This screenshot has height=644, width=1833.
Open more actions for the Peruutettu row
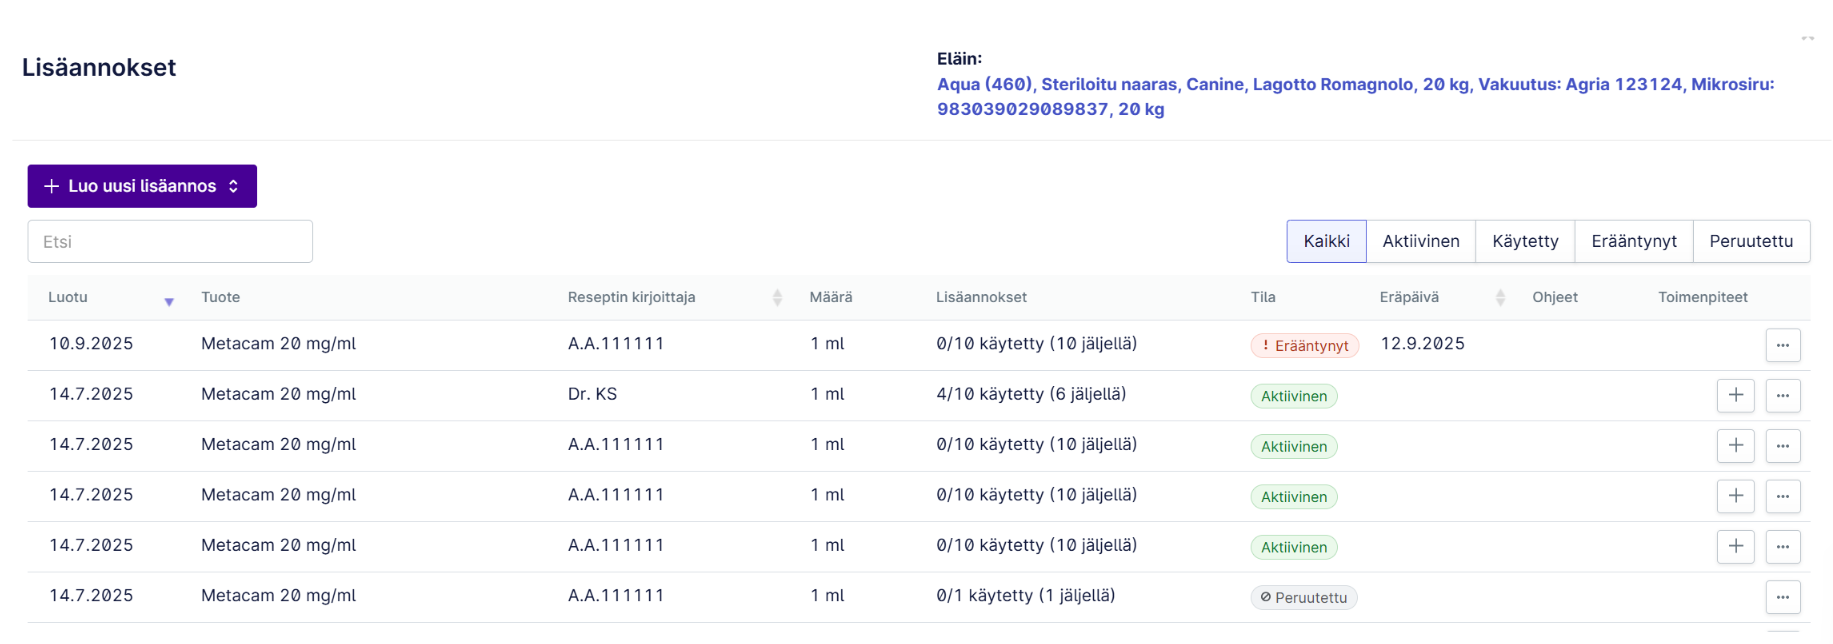point(1782,597)
